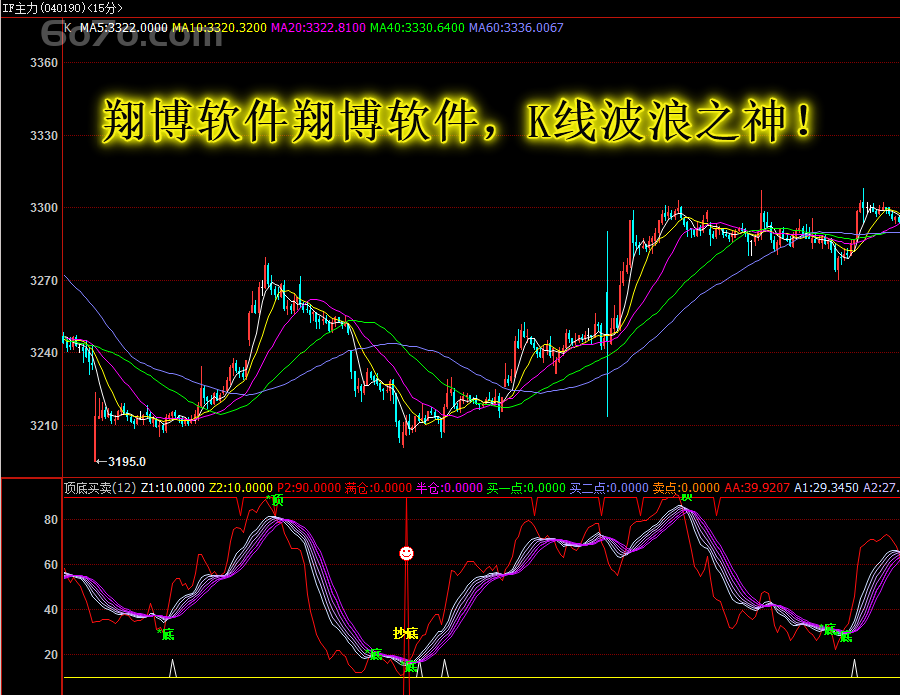900x695 pixels.
Task: Click the A1:29.3450 indicator value
Action: coord(826,488)
